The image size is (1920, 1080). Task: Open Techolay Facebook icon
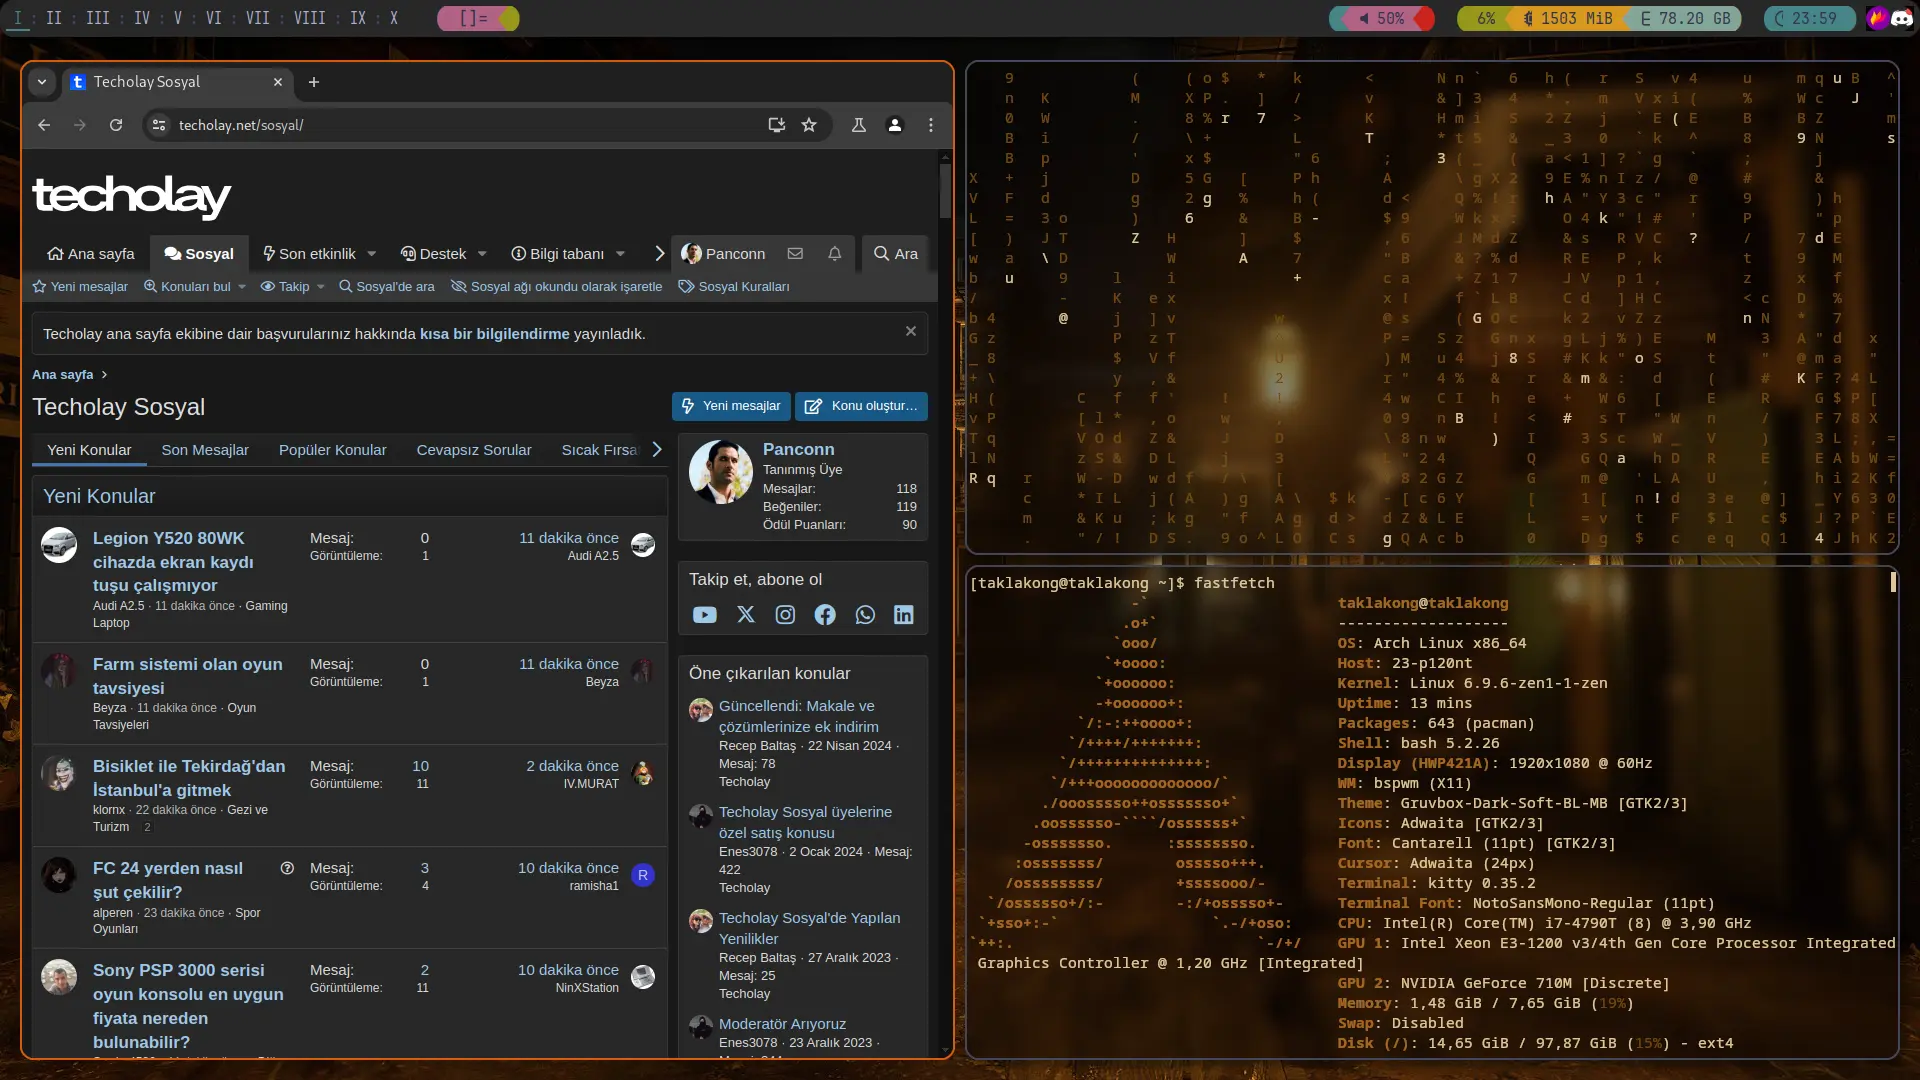coord(825,615)
